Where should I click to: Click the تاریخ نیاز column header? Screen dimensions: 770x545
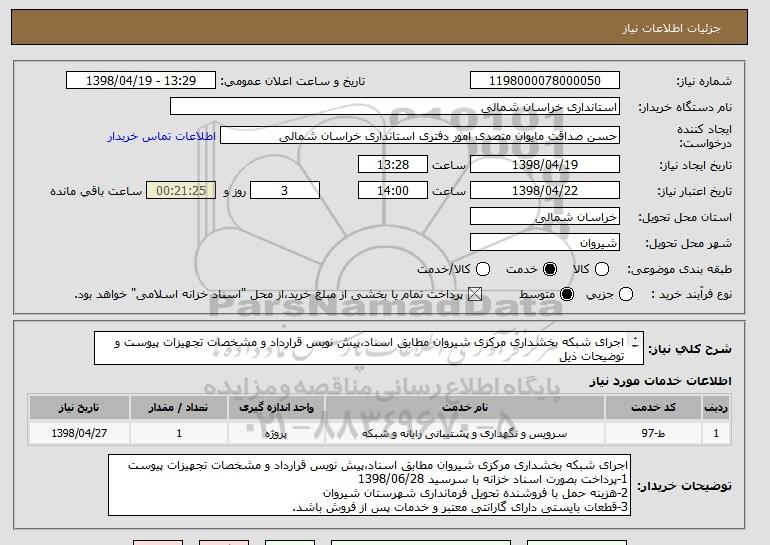[x=79, y=408]
